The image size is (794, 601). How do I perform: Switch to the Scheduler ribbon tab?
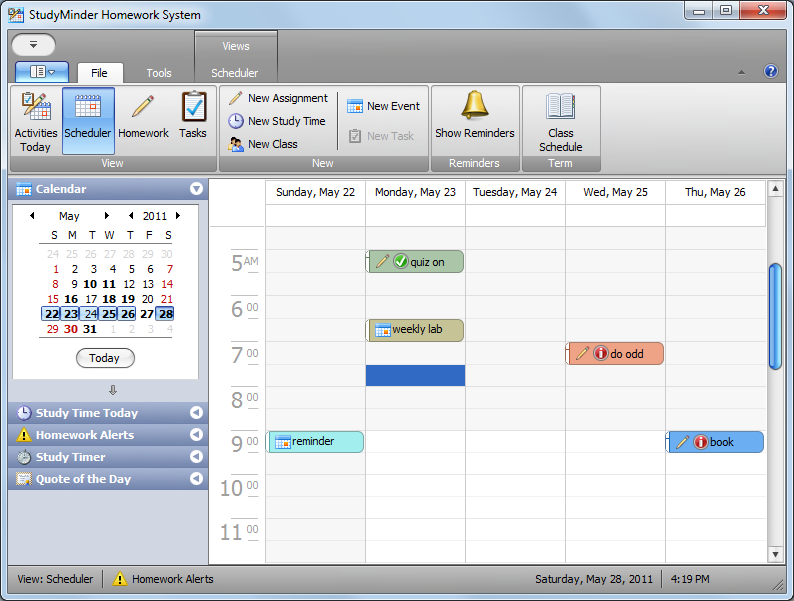pyautogui.click(x=235, y=73)
